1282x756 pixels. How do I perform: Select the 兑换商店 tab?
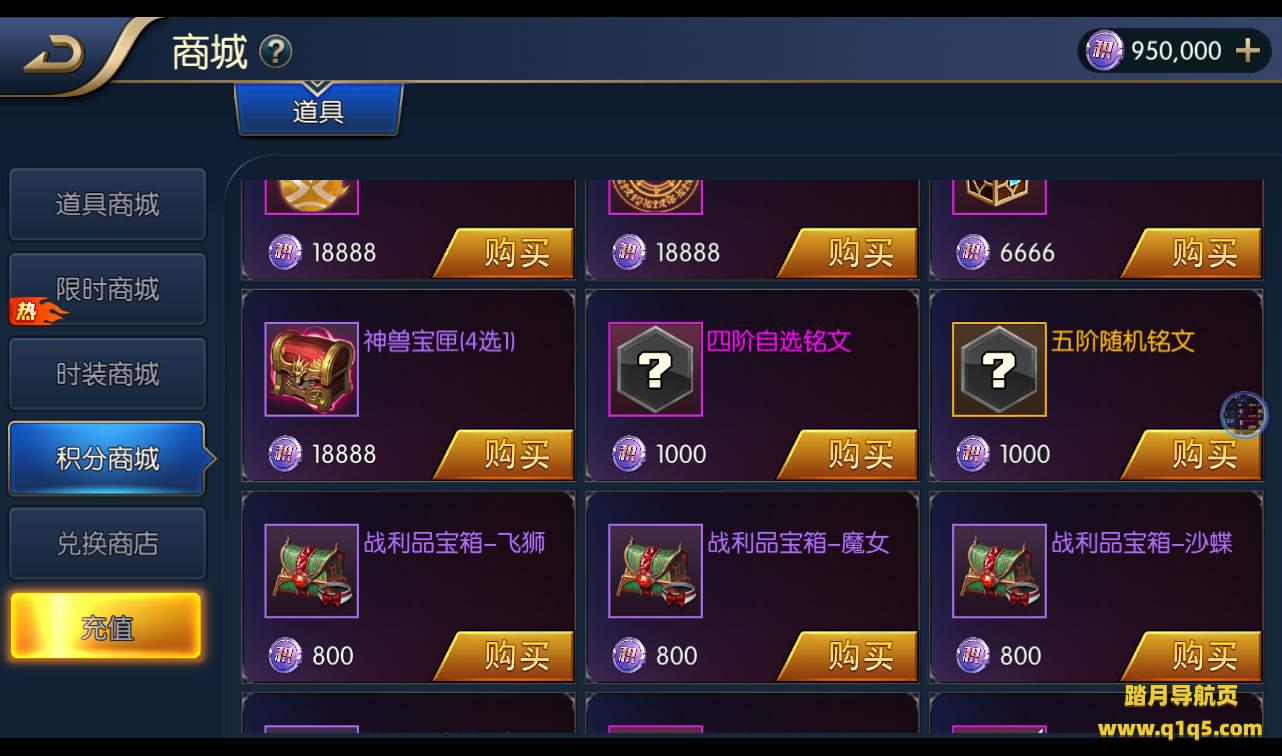107,544
